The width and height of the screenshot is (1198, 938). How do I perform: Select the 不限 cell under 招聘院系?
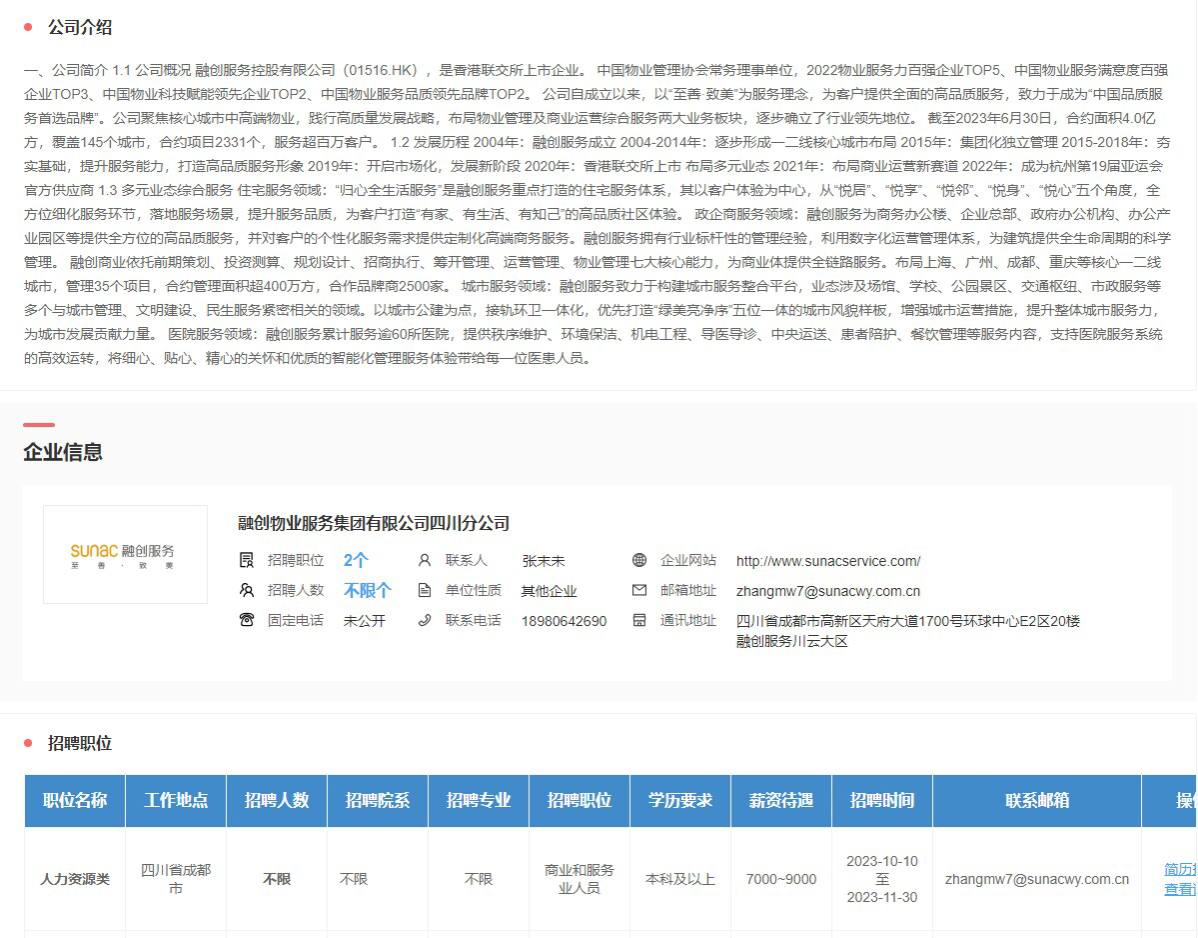(377, 879)
